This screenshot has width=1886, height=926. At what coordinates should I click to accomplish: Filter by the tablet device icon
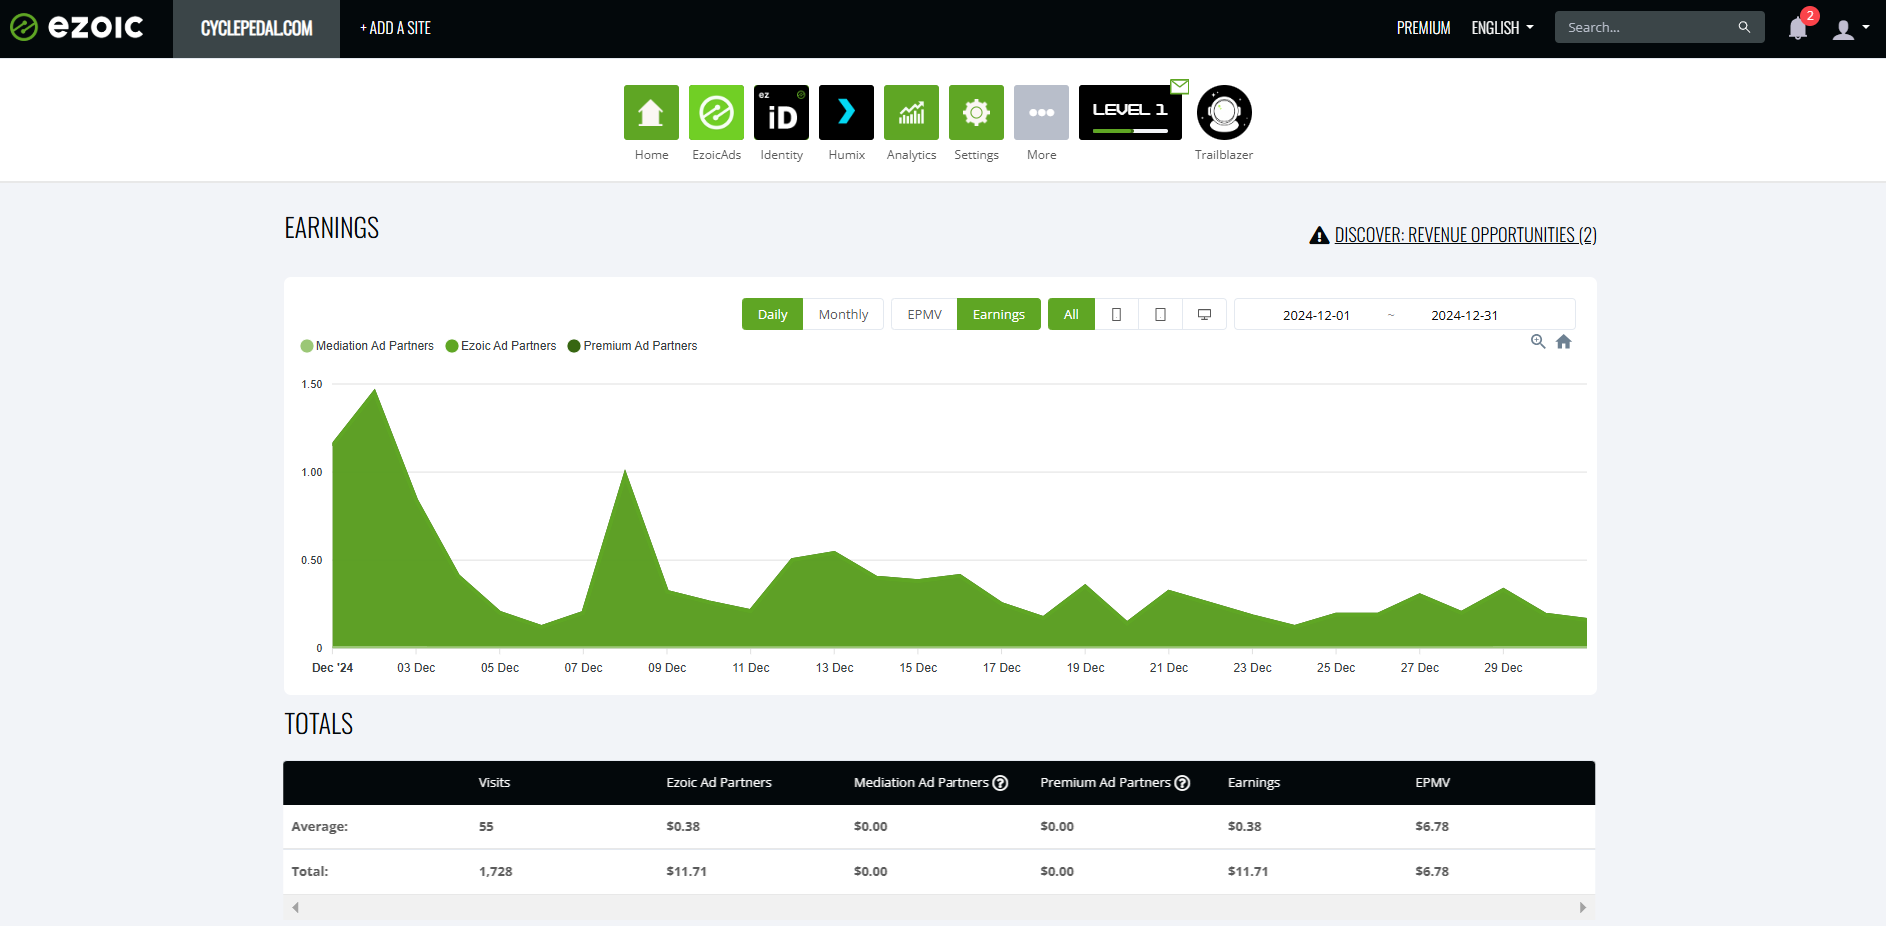(1160, 314)
